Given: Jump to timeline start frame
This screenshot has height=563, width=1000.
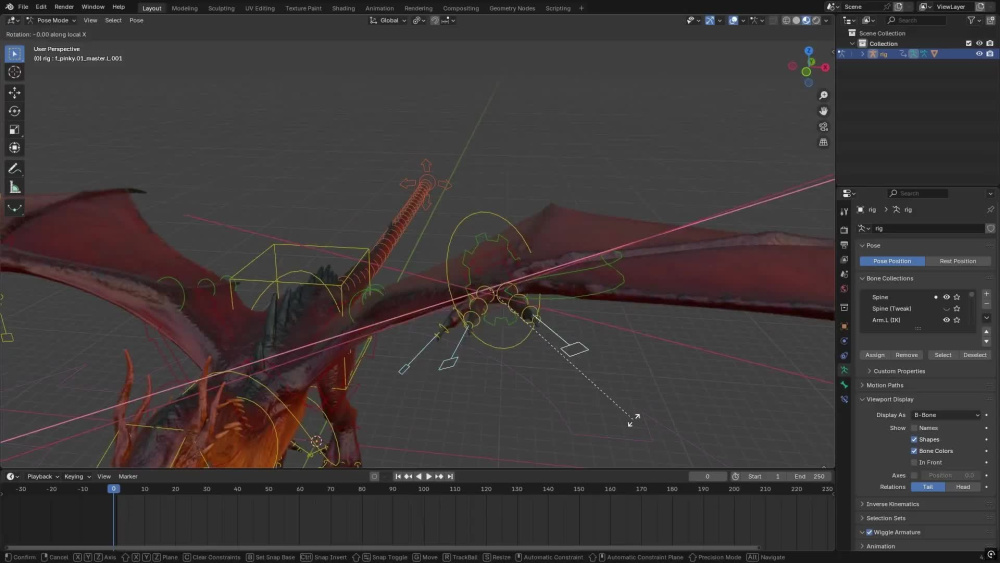Looking at the screenshot, I should pos(397,476).
